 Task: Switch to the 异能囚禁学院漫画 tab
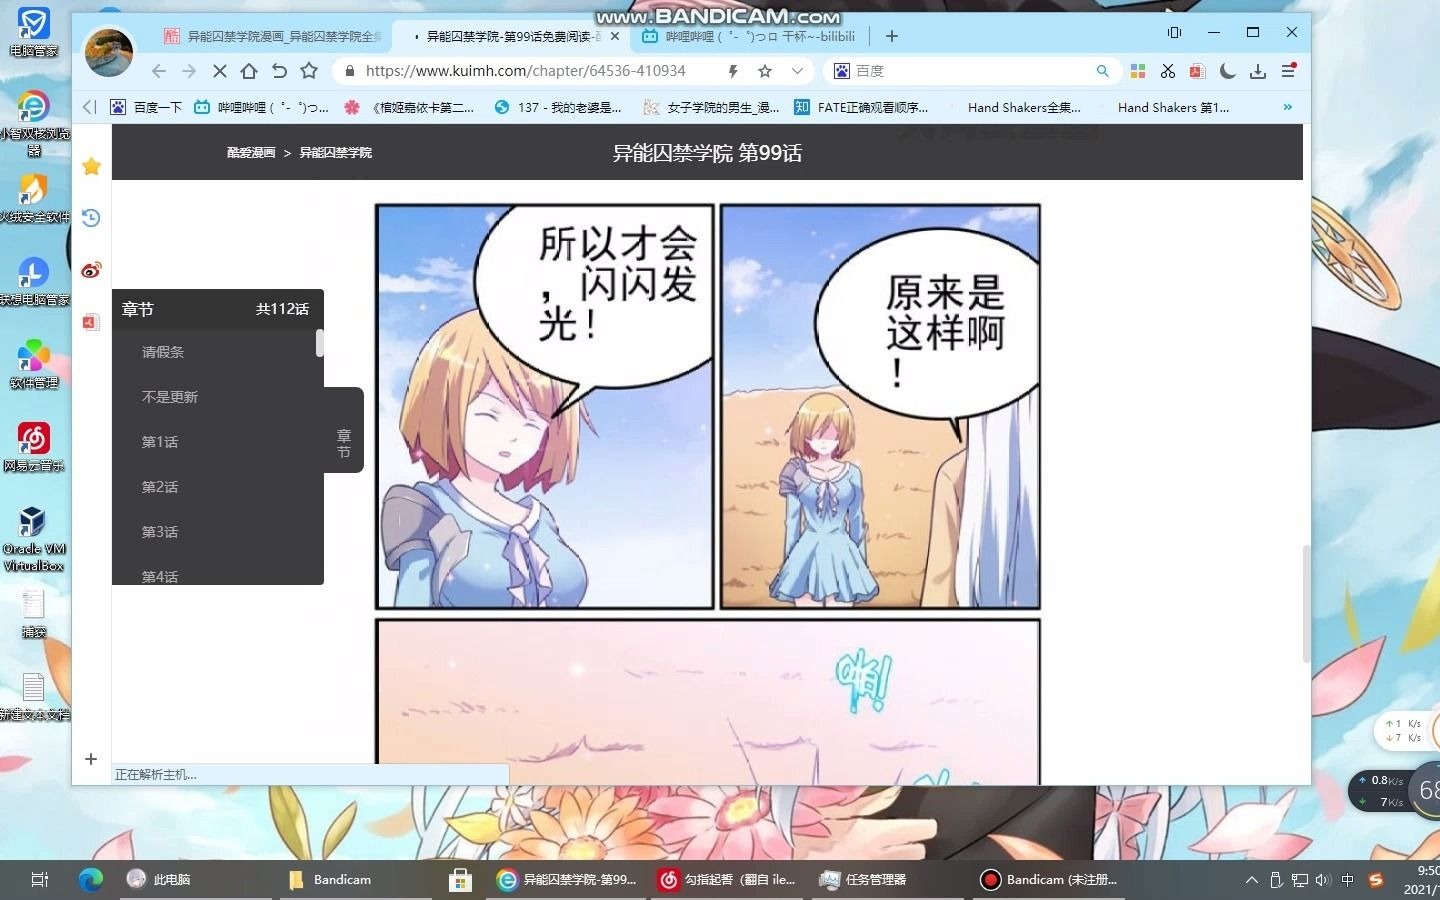pyautogui.click(x=272, y=36)
